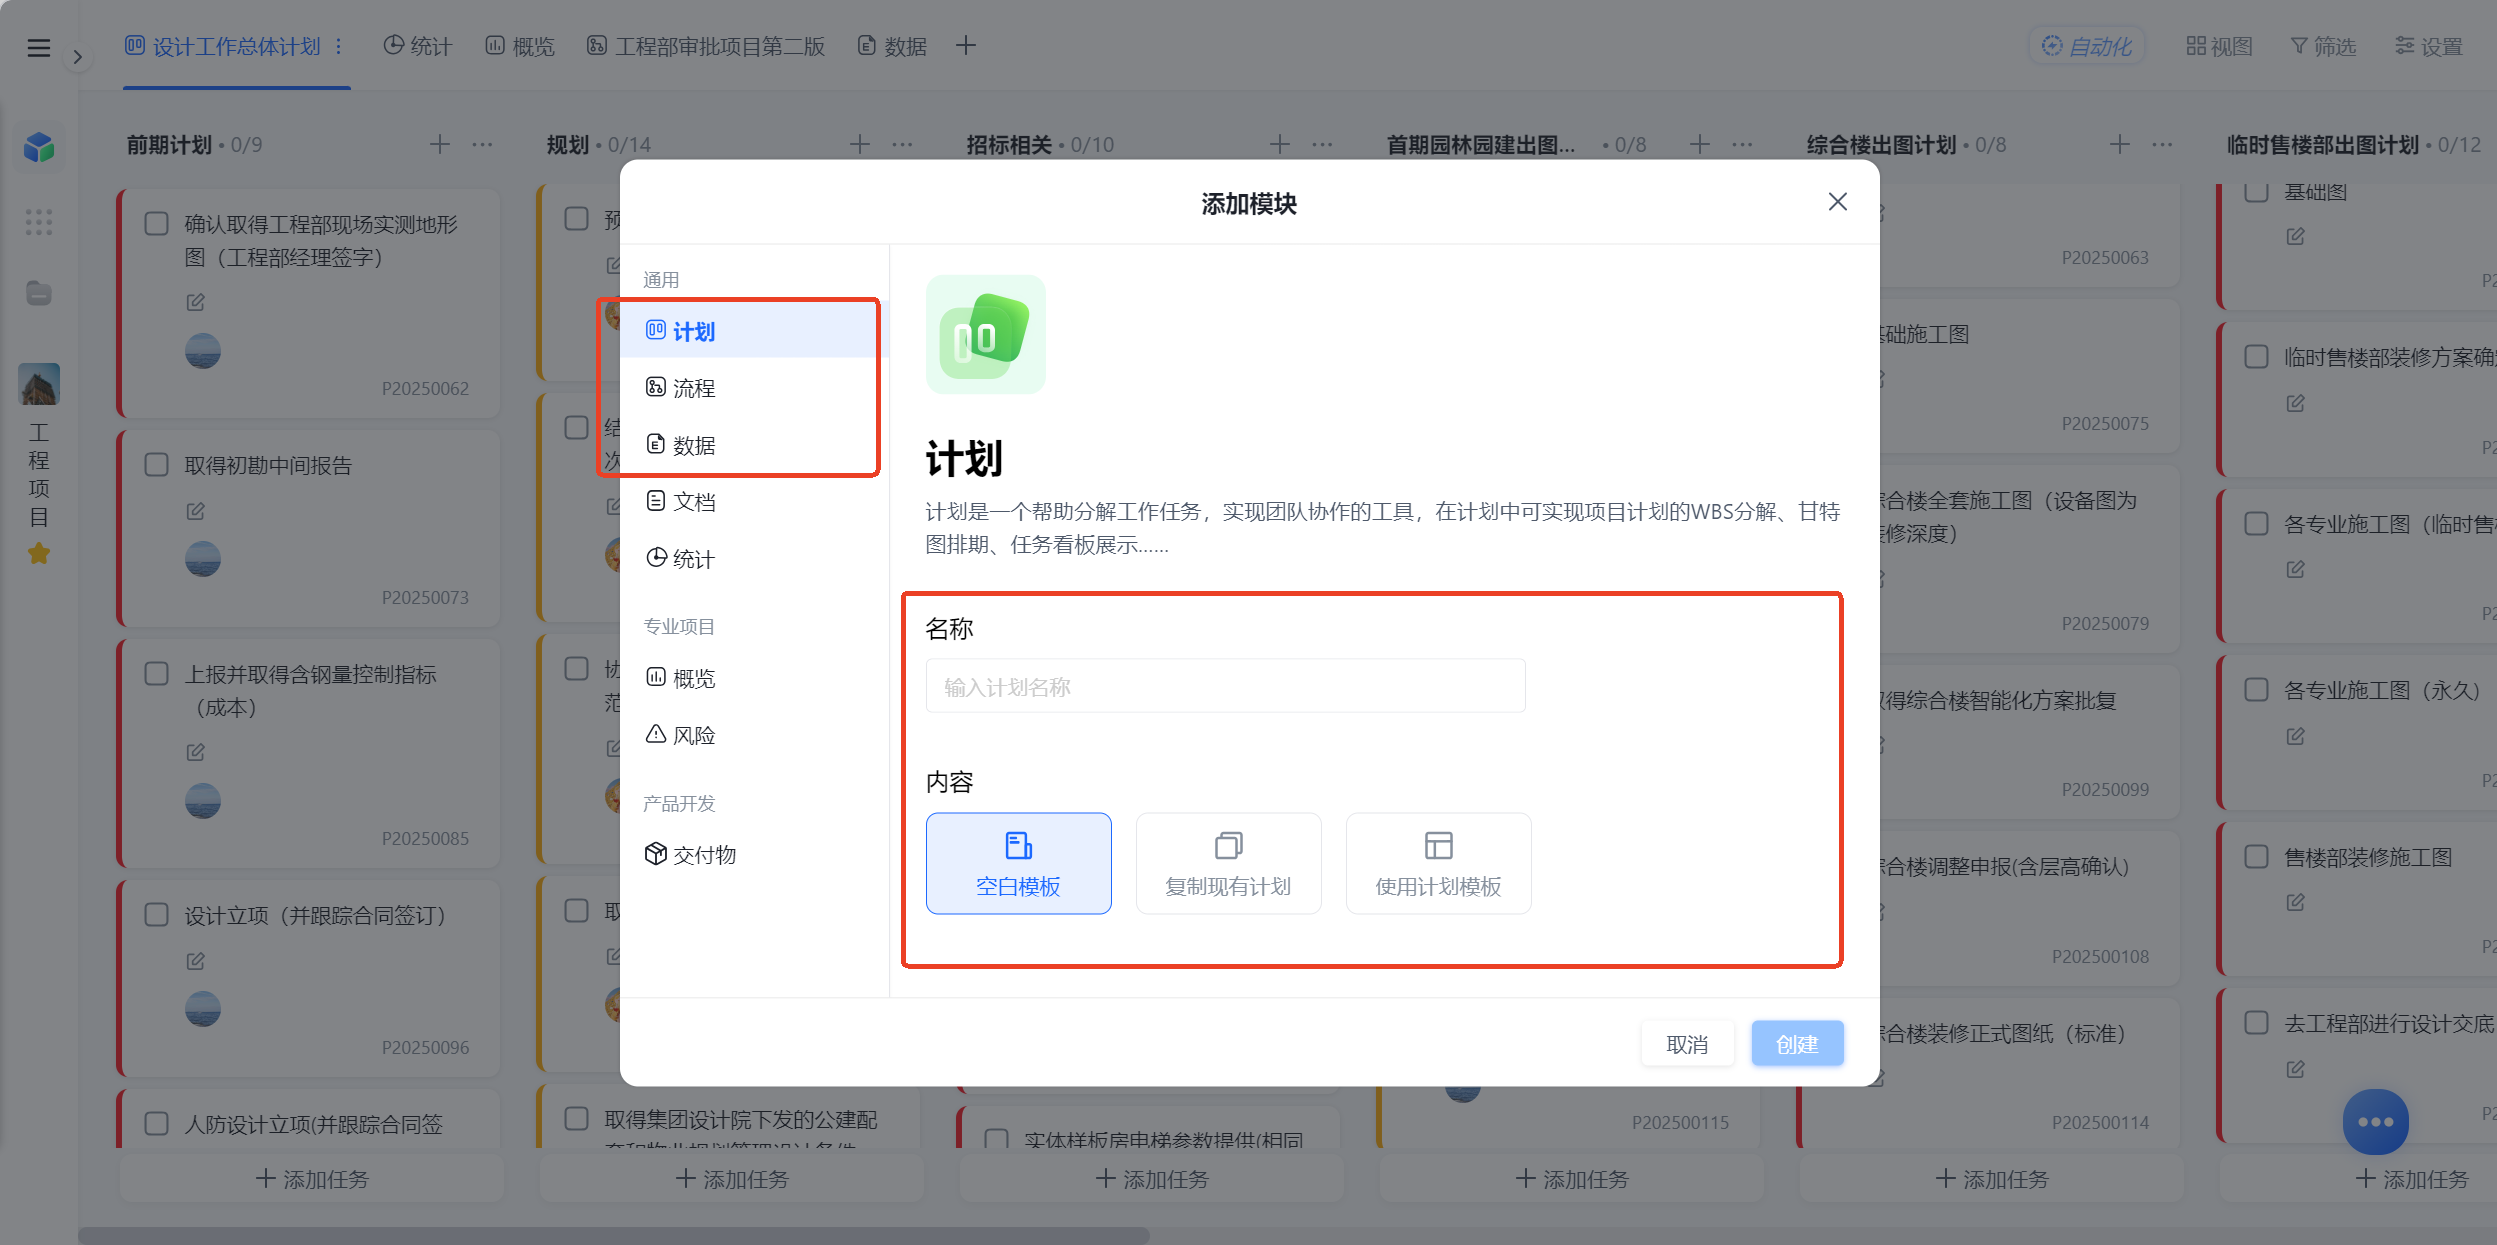Click the 创建 create button
This screenshot has height=1245, width=2497.
click(1797, 1044)
